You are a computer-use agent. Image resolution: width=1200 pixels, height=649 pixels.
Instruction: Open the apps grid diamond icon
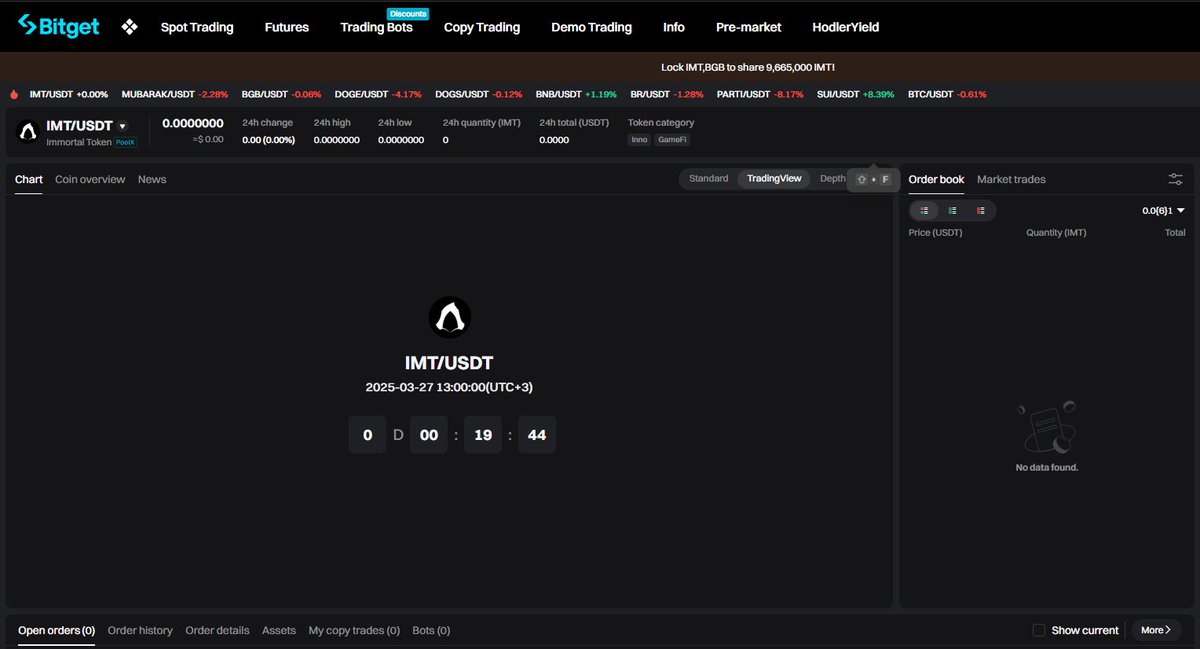[x=129, y=27]
